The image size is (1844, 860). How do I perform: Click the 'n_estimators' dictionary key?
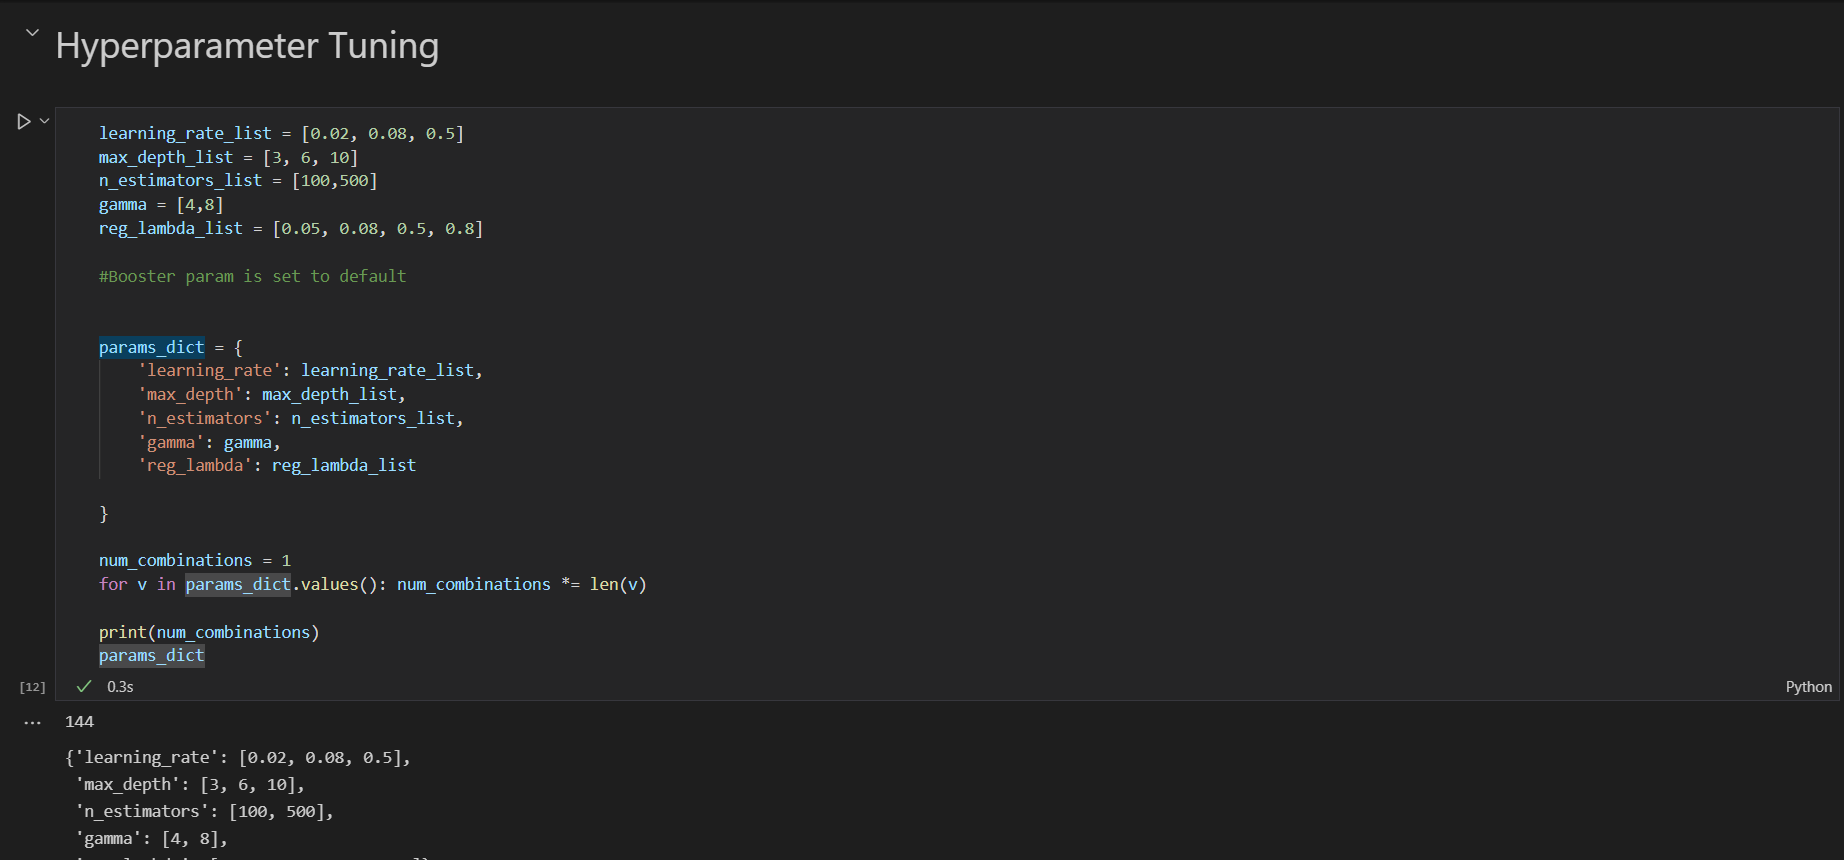(x=205, y=418)
